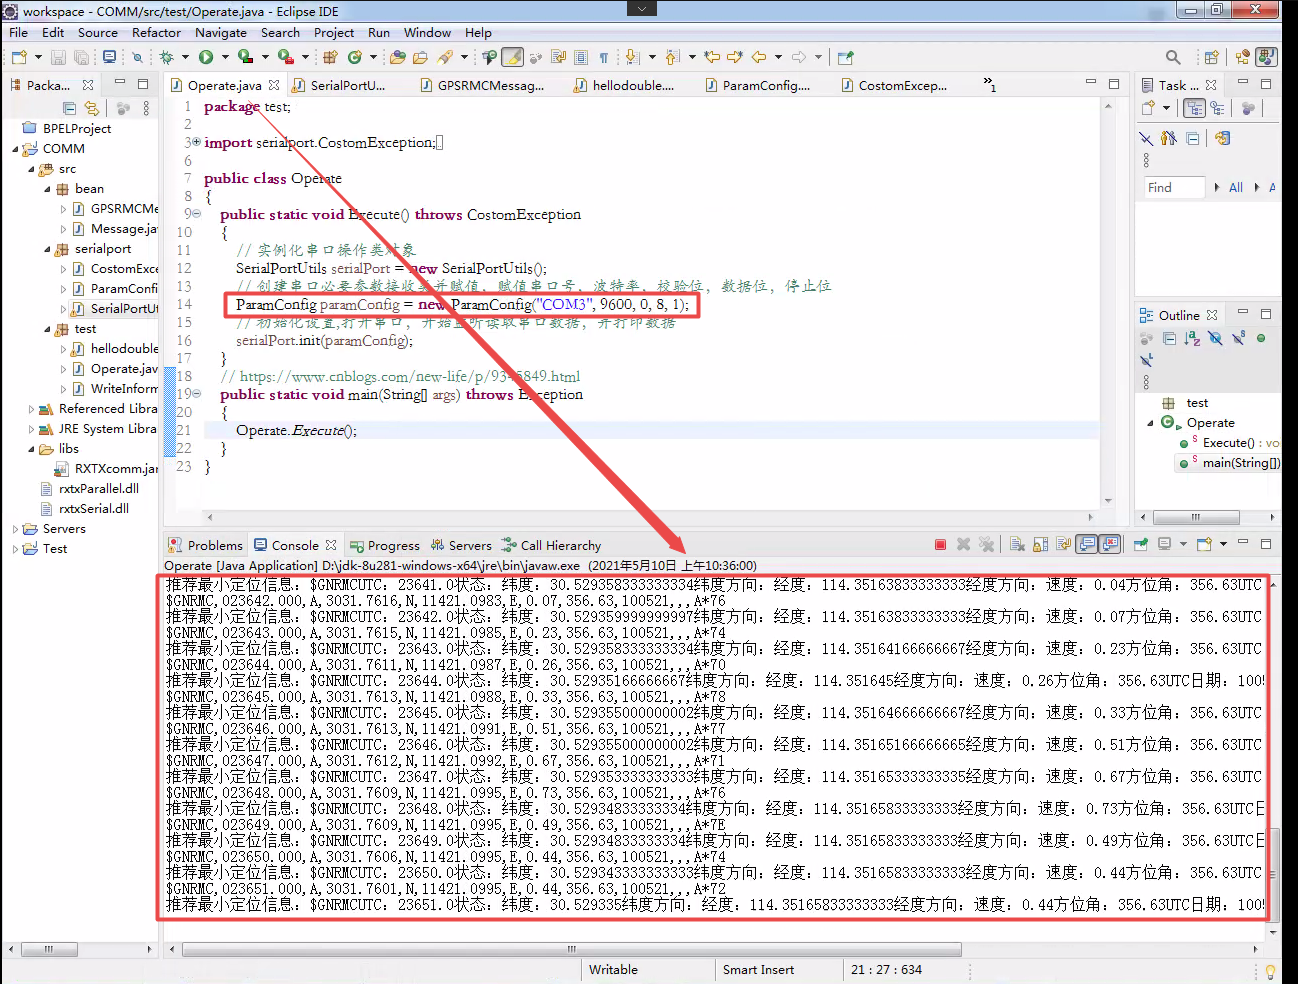This screenshot has height=984, width=1298.
Task: Collapse all items in Outline view
Action: click(1169, 339)
